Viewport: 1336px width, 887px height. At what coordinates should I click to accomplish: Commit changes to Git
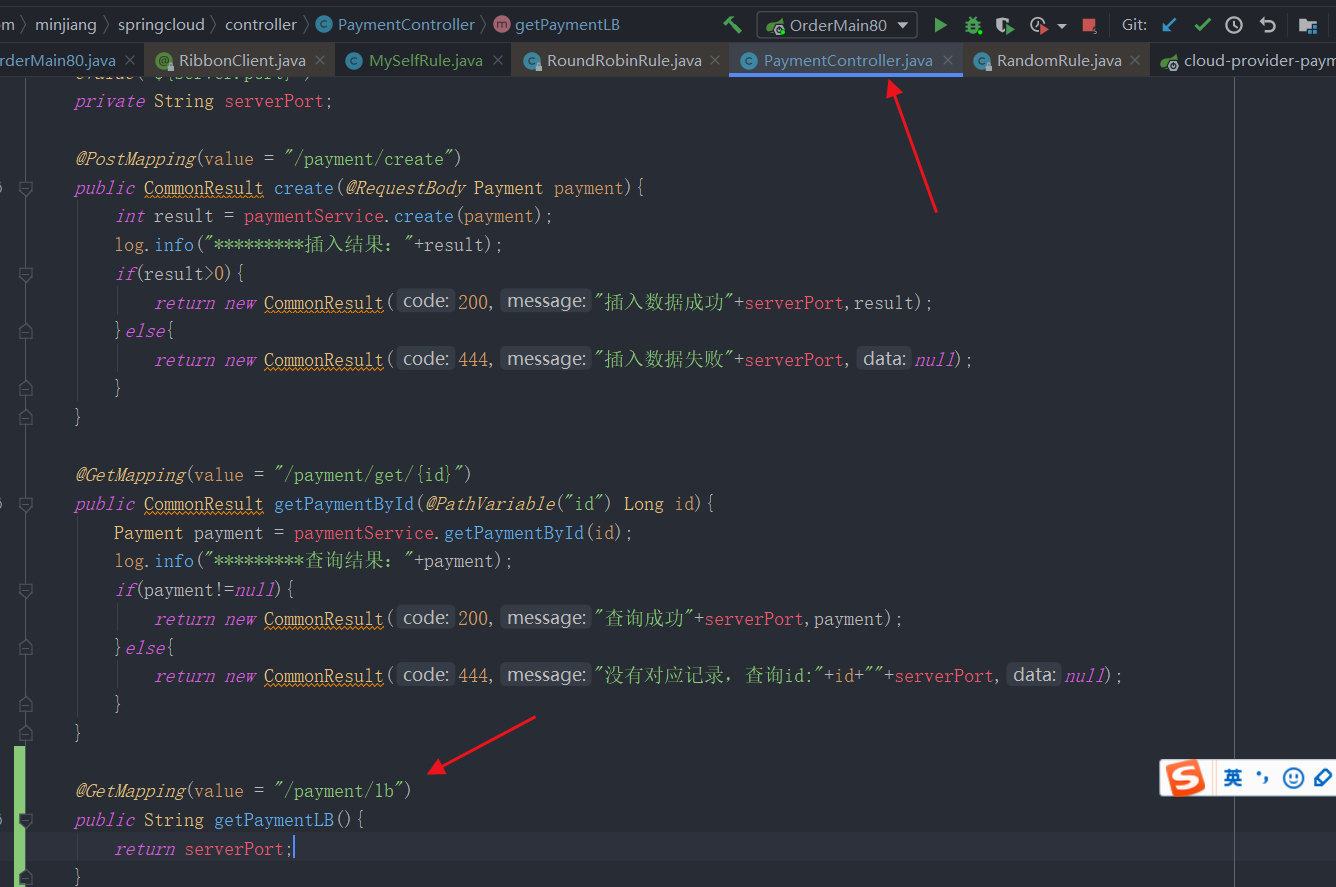(1202, 25)
